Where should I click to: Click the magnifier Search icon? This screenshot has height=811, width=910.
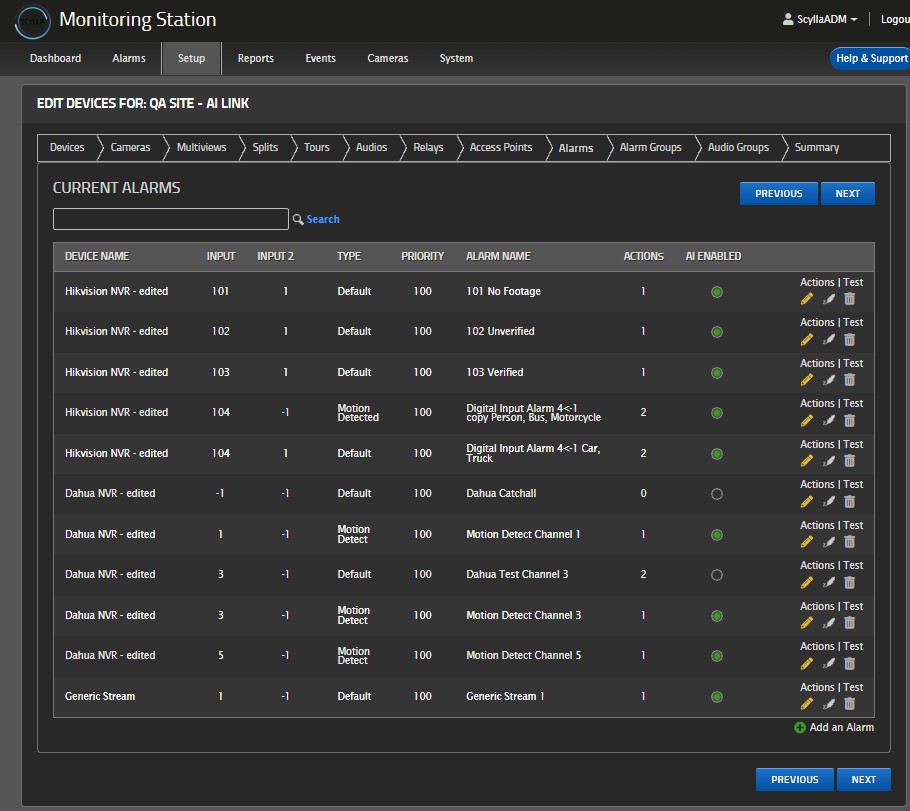coord(298,219)
